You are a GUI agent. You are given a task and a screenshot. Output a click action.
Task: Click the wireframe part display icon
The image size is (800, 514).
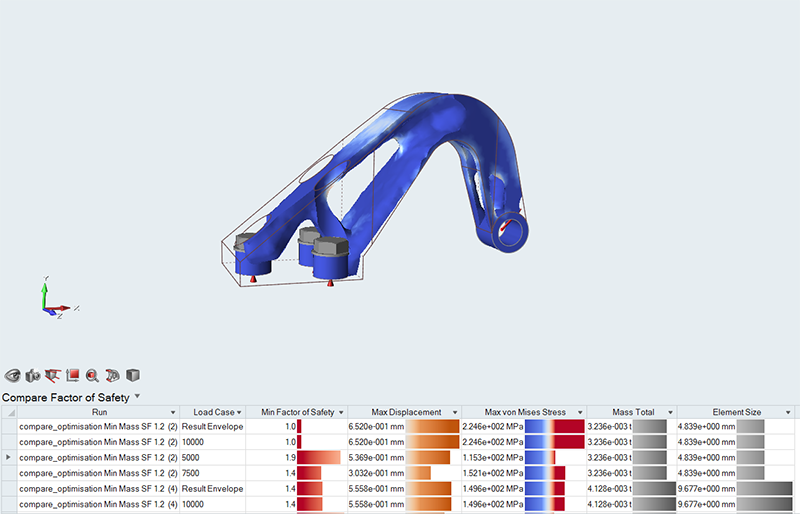[112, 376]
